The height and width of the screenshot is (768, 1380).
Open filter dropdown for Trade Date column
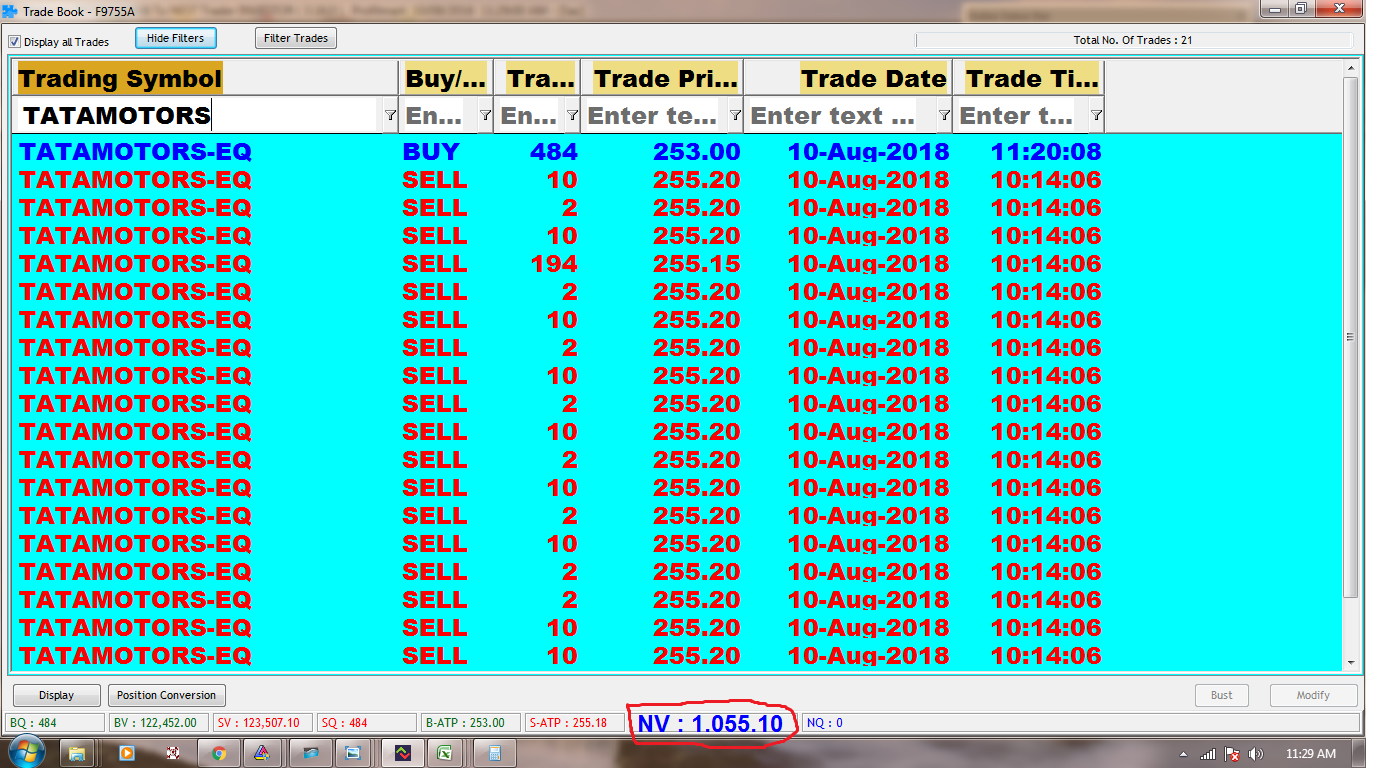[x=943, y=116]
